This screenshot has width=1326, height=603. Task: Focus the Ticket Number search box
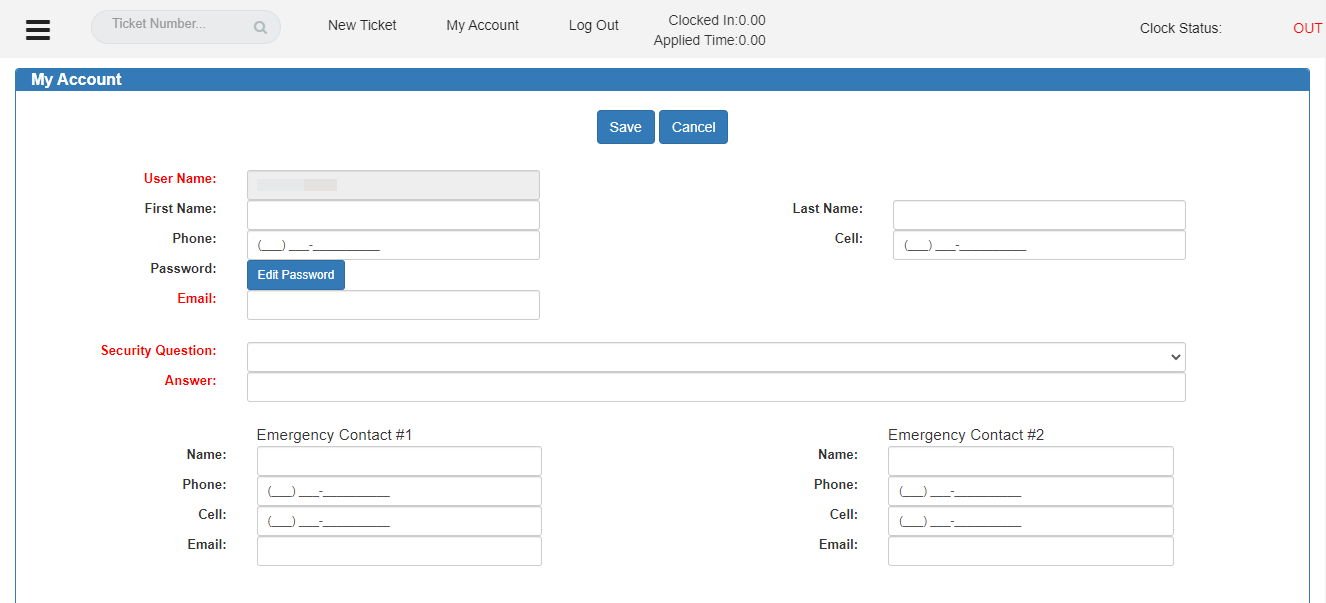click(x=186, y=27)
